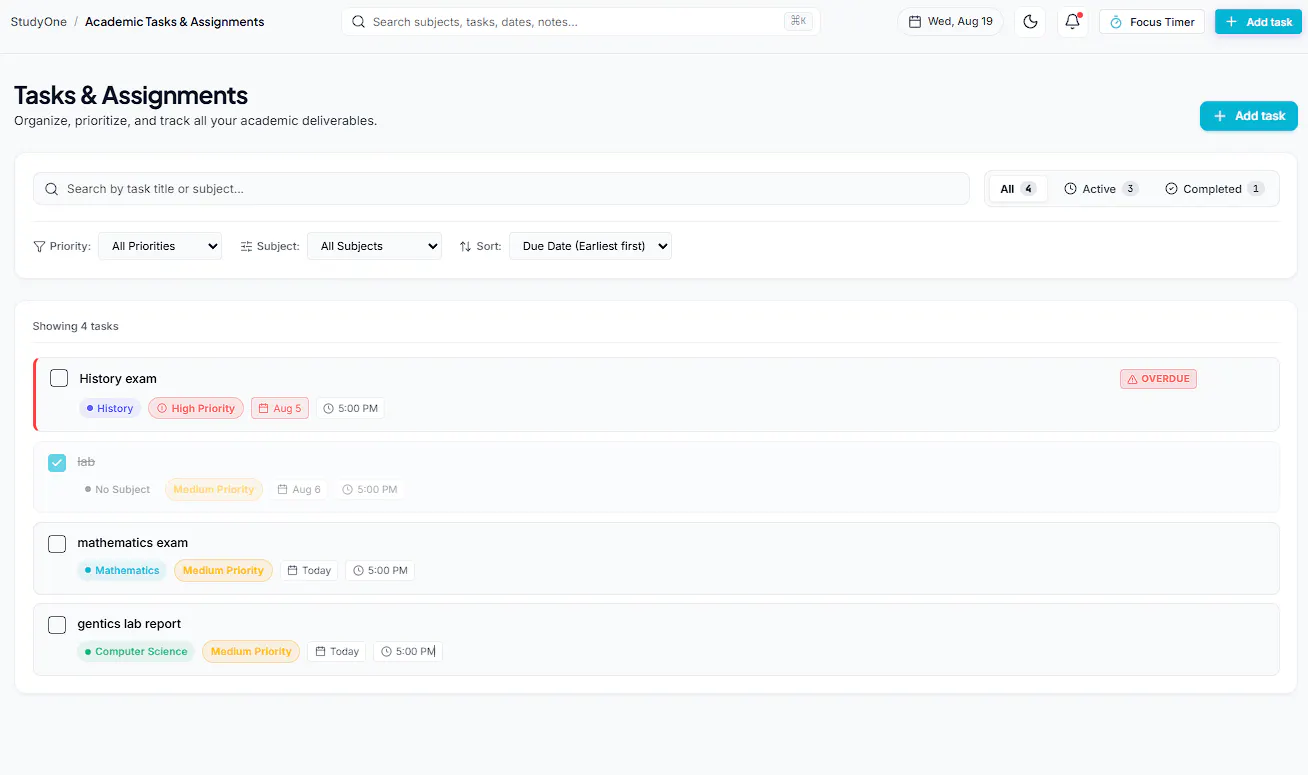Open the Due Date sort dropdown
Screen dimensions: 1308x775
(x=590, y=246)
